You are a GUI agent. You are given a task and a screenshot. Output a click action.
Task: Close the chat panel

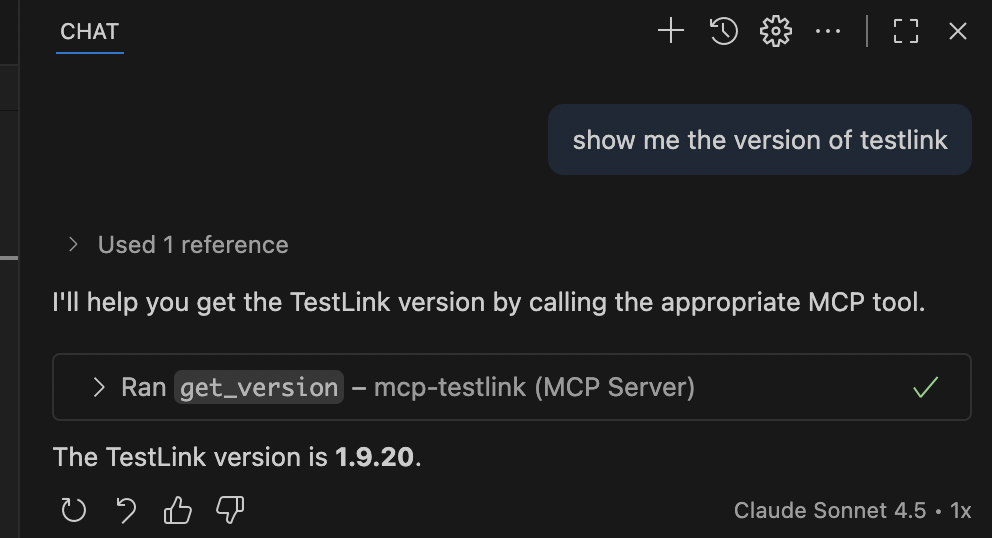pyautogui.click(x=958, y=32)
